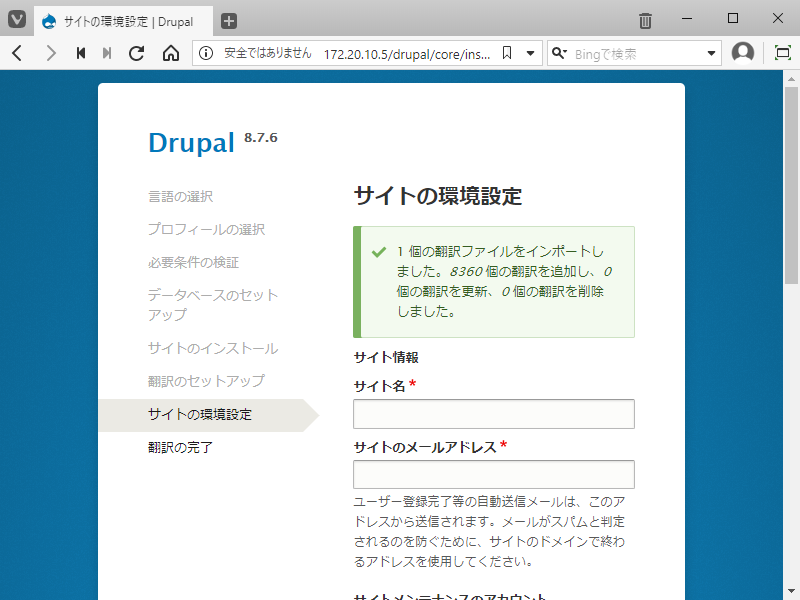Go back to previous page
This screenshot has height=600, width=800.
[x=17, y=53]
